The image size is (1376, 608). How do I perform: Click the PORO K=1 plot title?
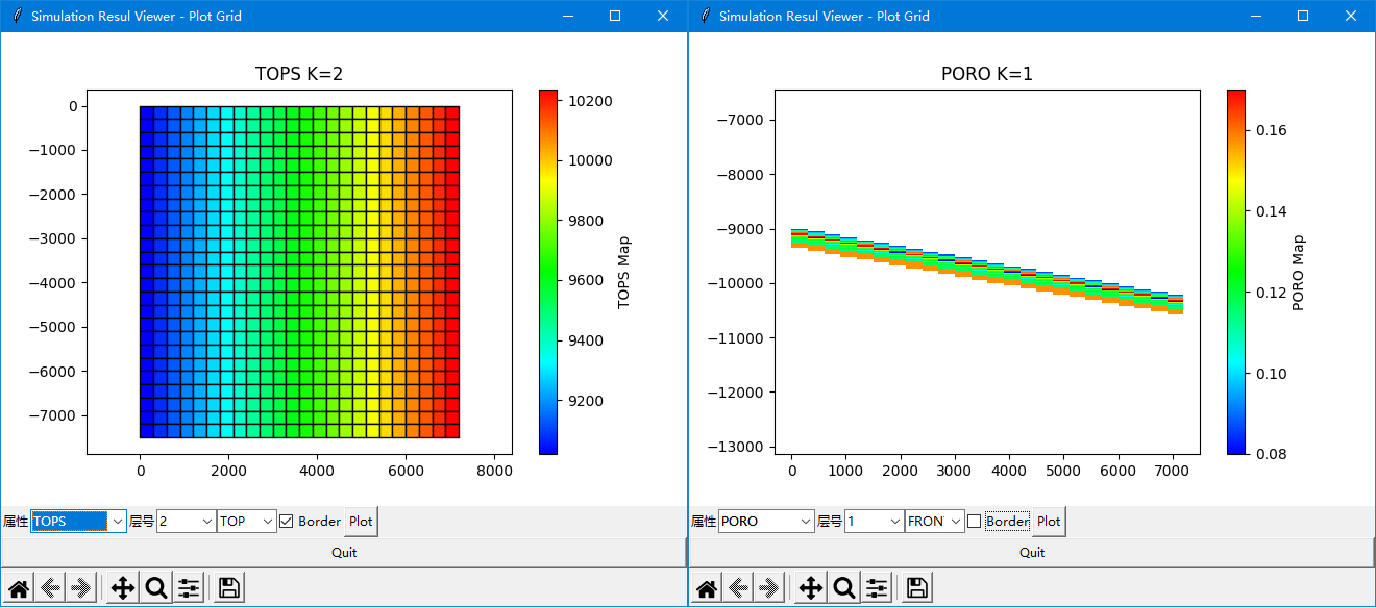(x=987, y=74)
